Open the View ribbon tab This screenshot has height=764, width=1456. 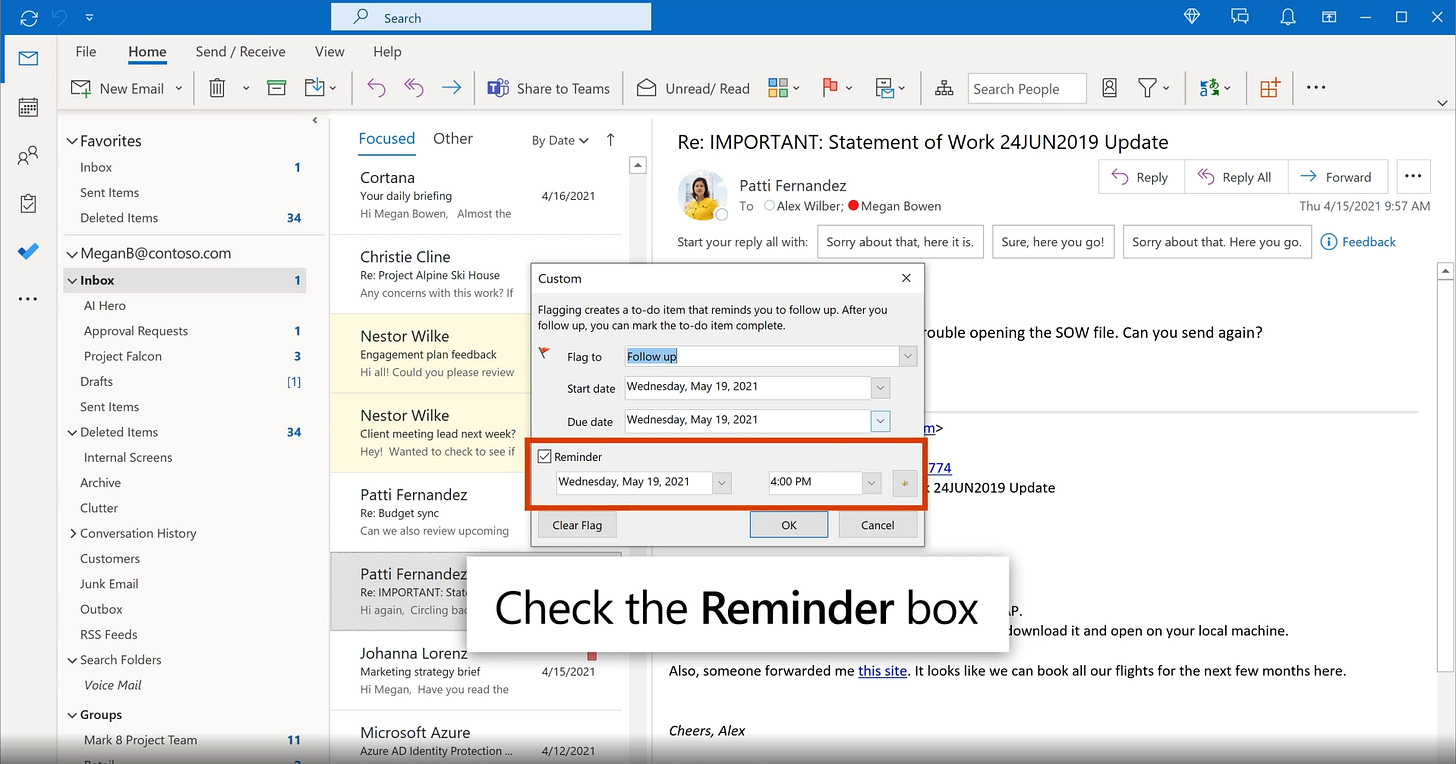click(x=330, y=52)
